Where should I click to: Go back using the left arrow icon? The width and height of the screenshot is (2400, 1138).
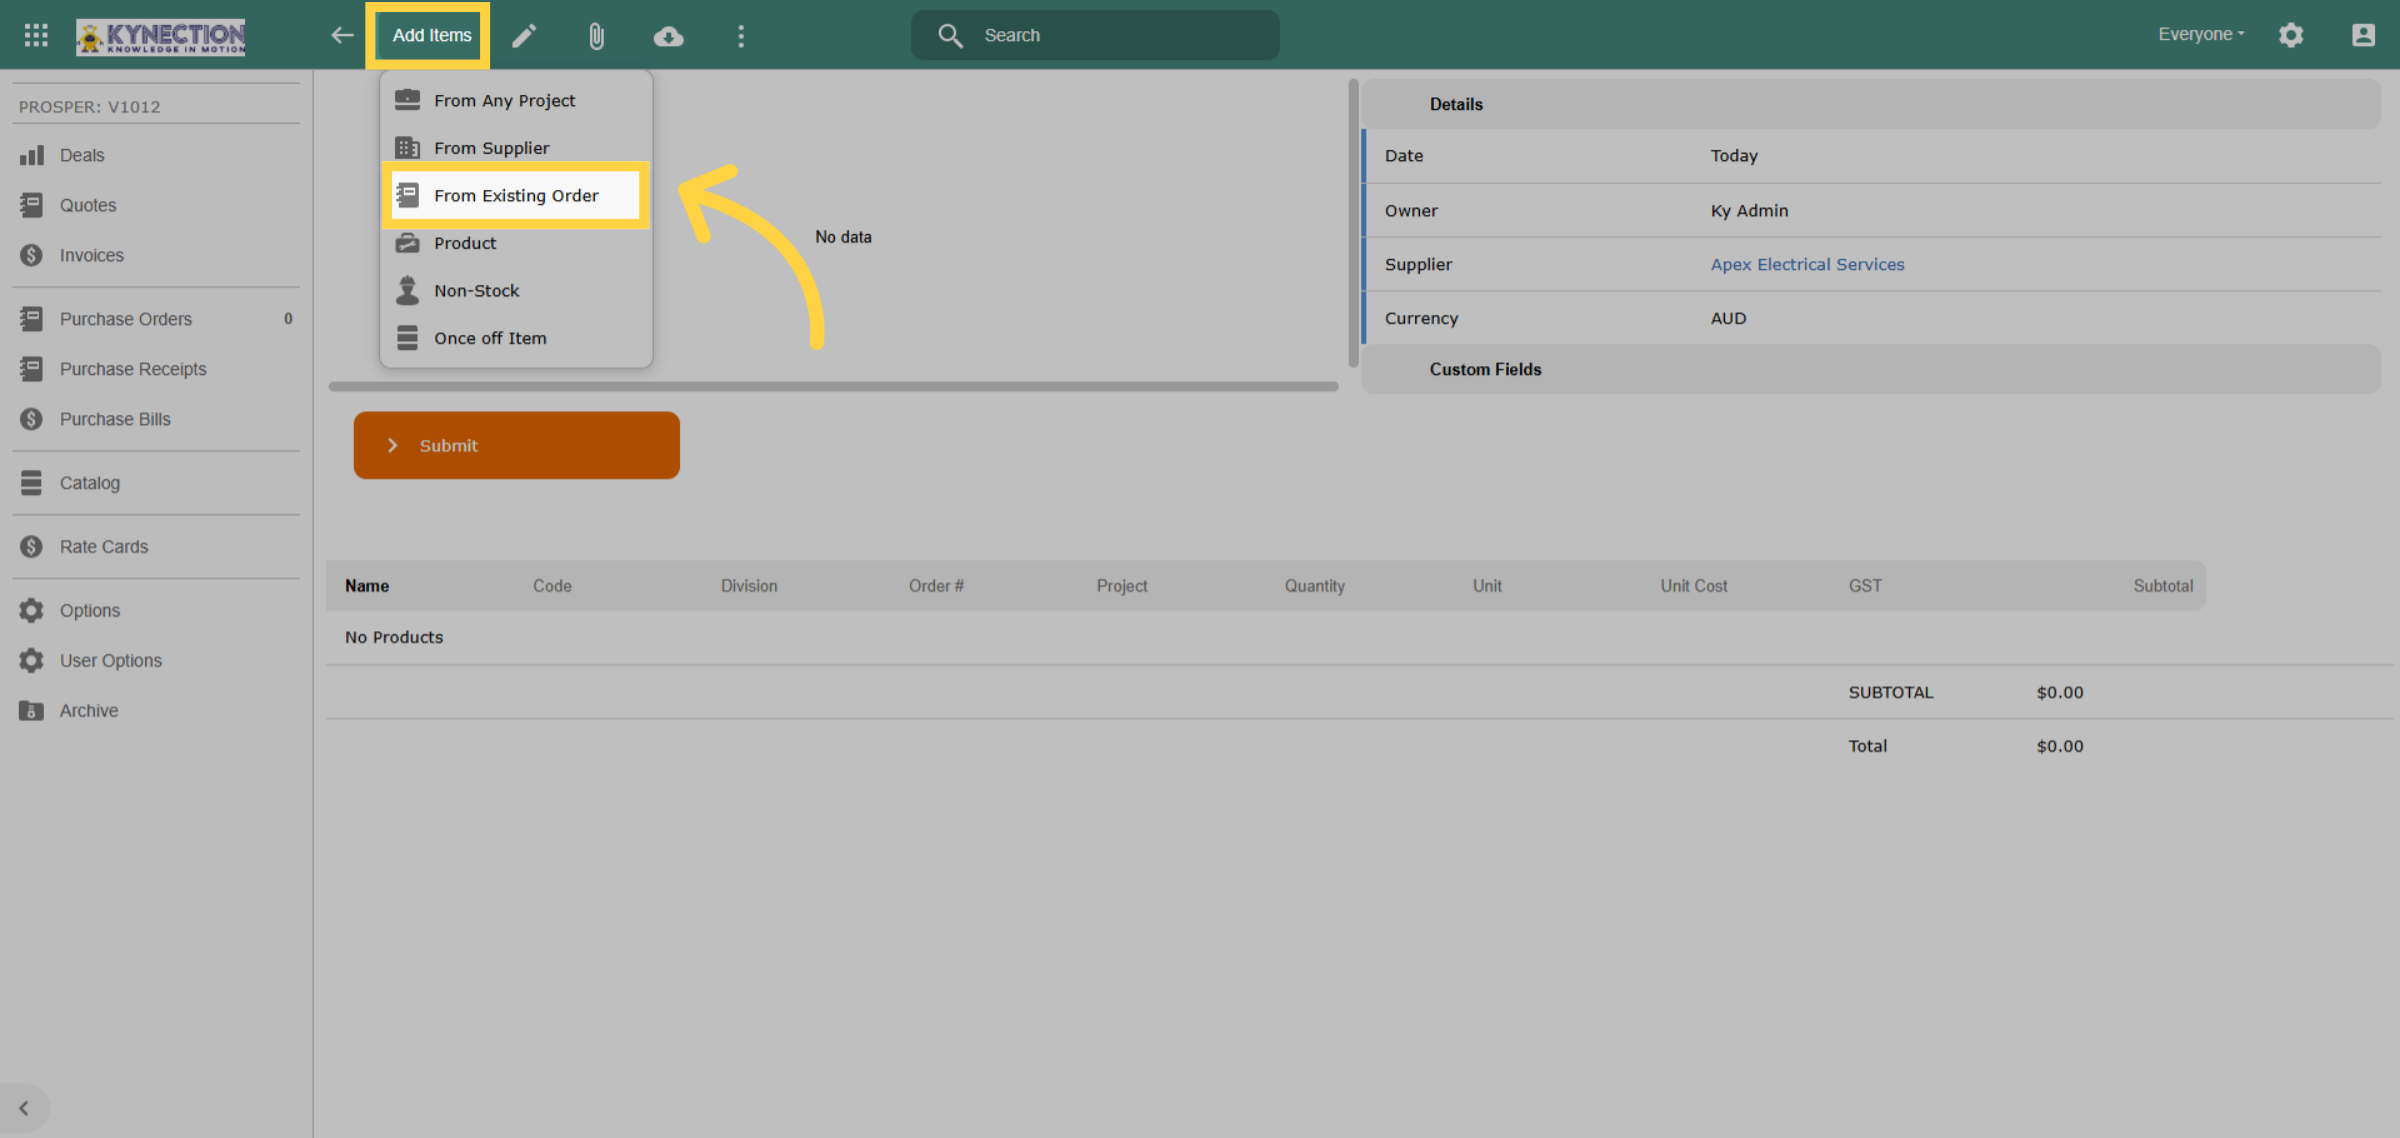[342, 35]
